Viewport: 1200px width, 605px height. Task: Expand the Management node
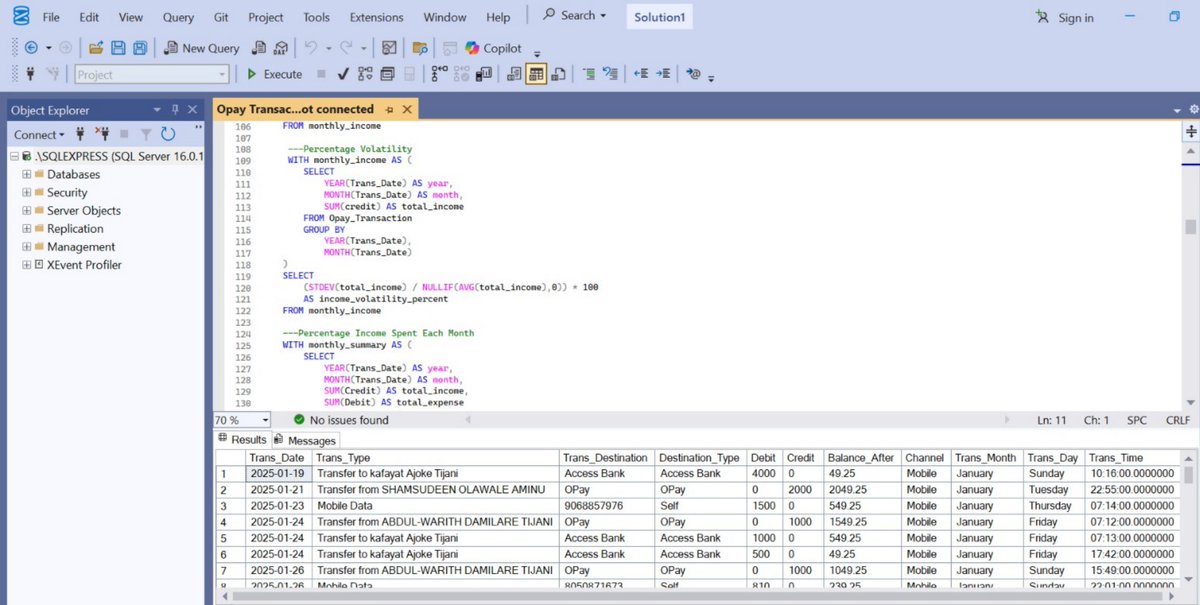pyautogui.click(x=26, y=246)
